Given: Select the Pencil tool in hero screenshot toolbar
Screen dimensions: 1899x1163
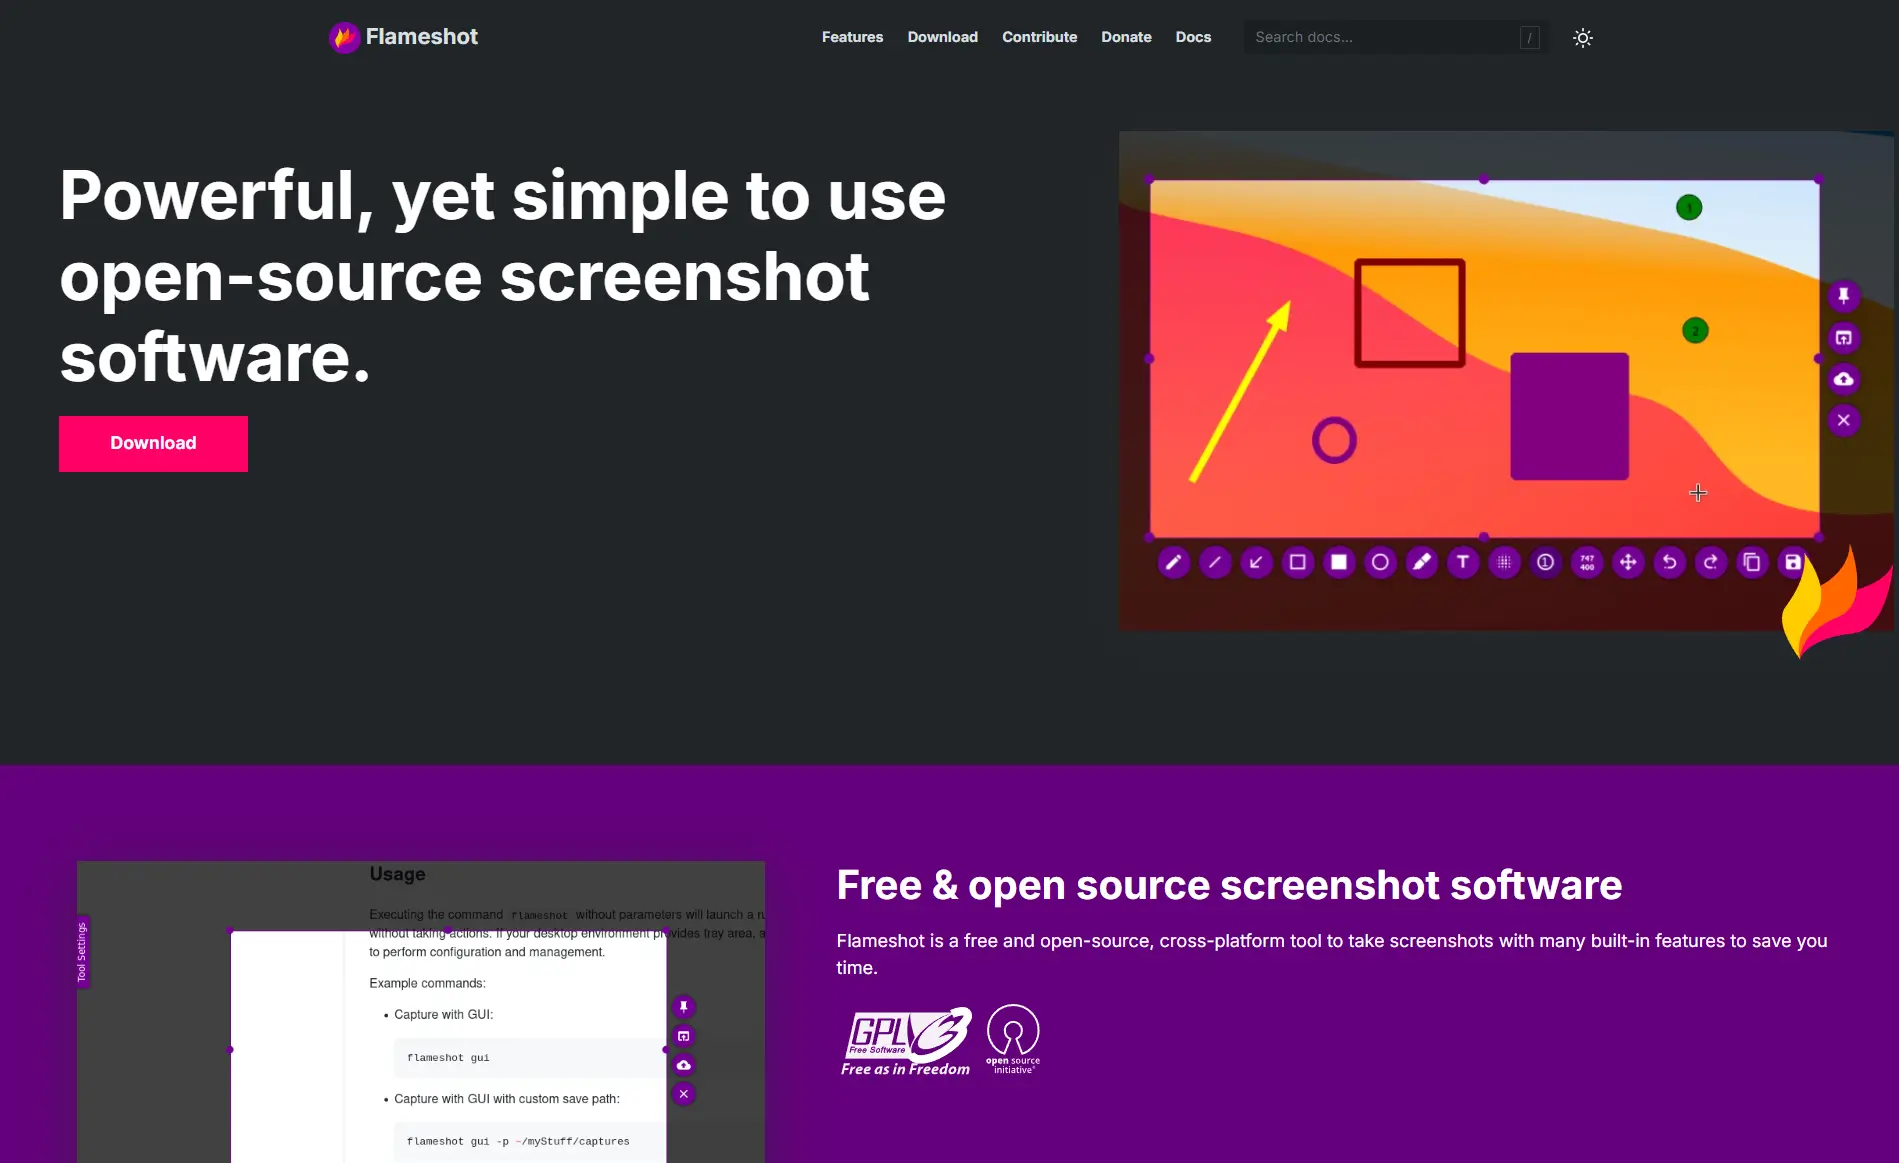Looking at the screenshot, I should (x=1173, y=562).
